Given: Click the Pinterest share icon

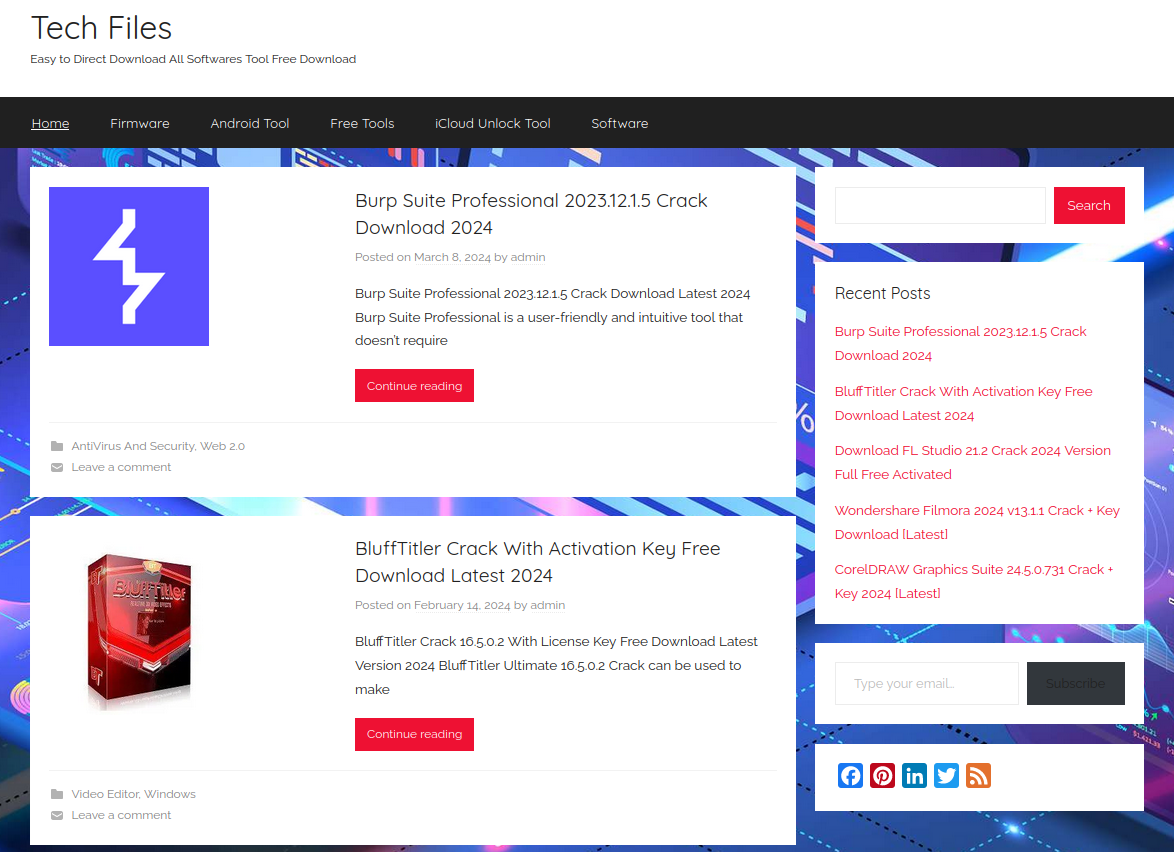Looking at the screenshot, I should (x=882, y=776).
